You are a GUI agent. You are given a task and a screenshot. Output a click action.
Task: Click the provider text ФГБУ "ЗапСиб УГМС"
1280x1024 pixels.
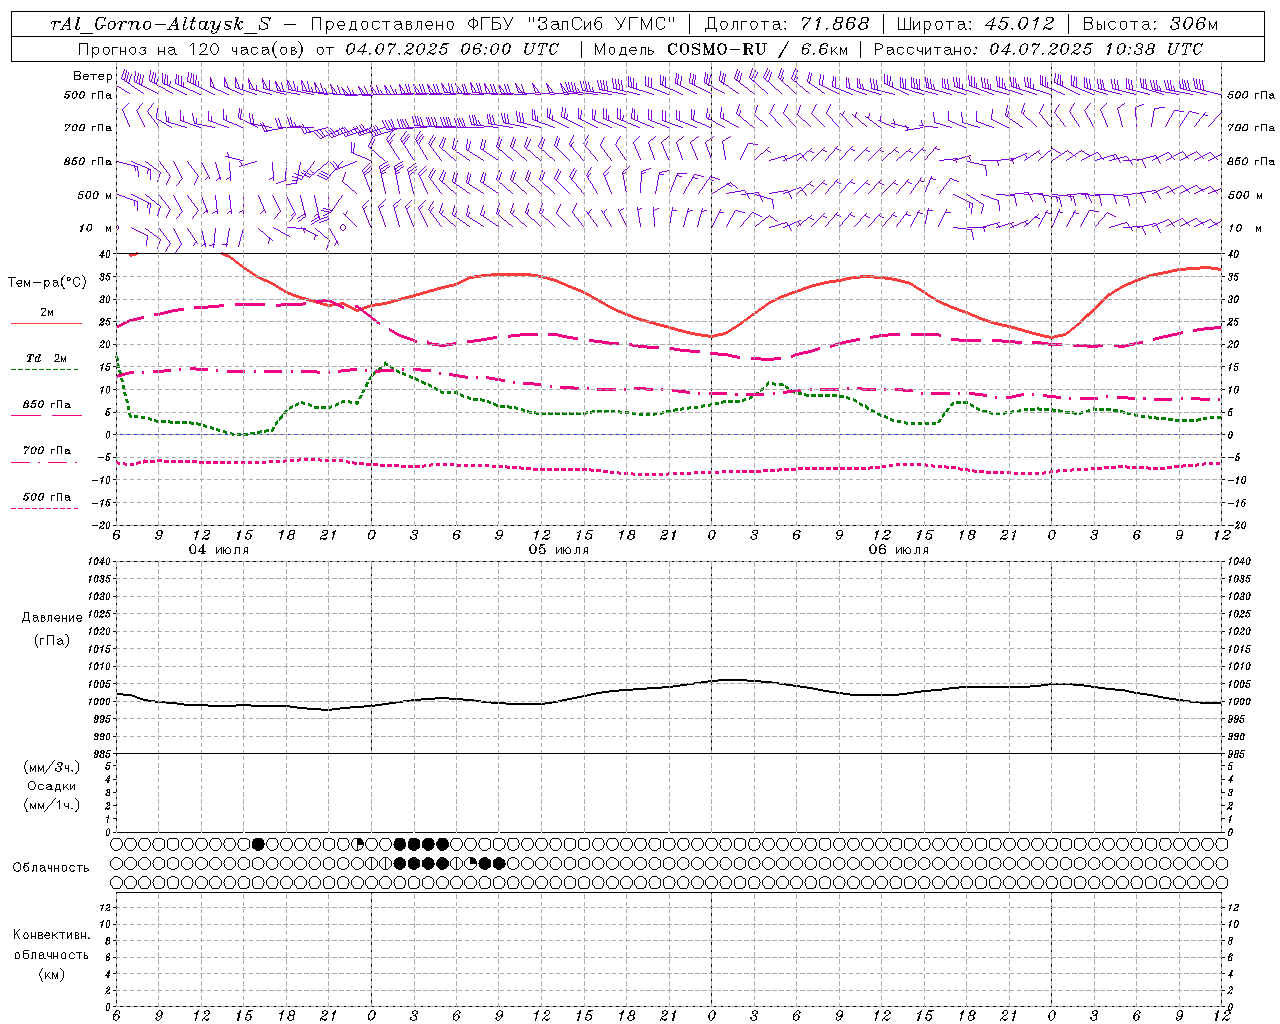(x=571, y=24)
